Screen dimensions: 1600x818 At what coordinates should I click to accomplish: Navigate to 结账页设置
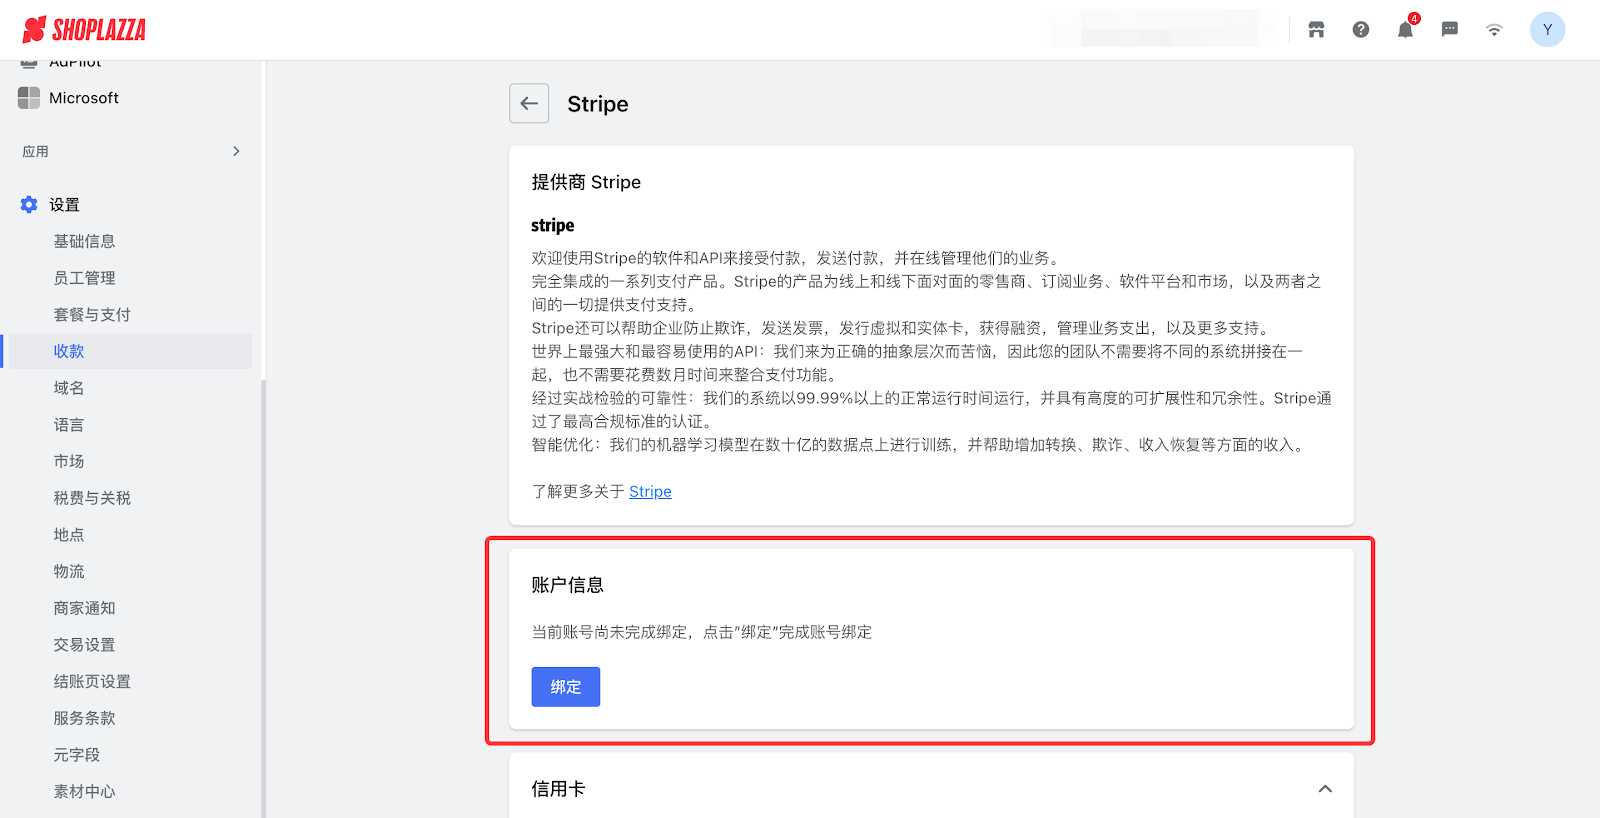(92, 682)
